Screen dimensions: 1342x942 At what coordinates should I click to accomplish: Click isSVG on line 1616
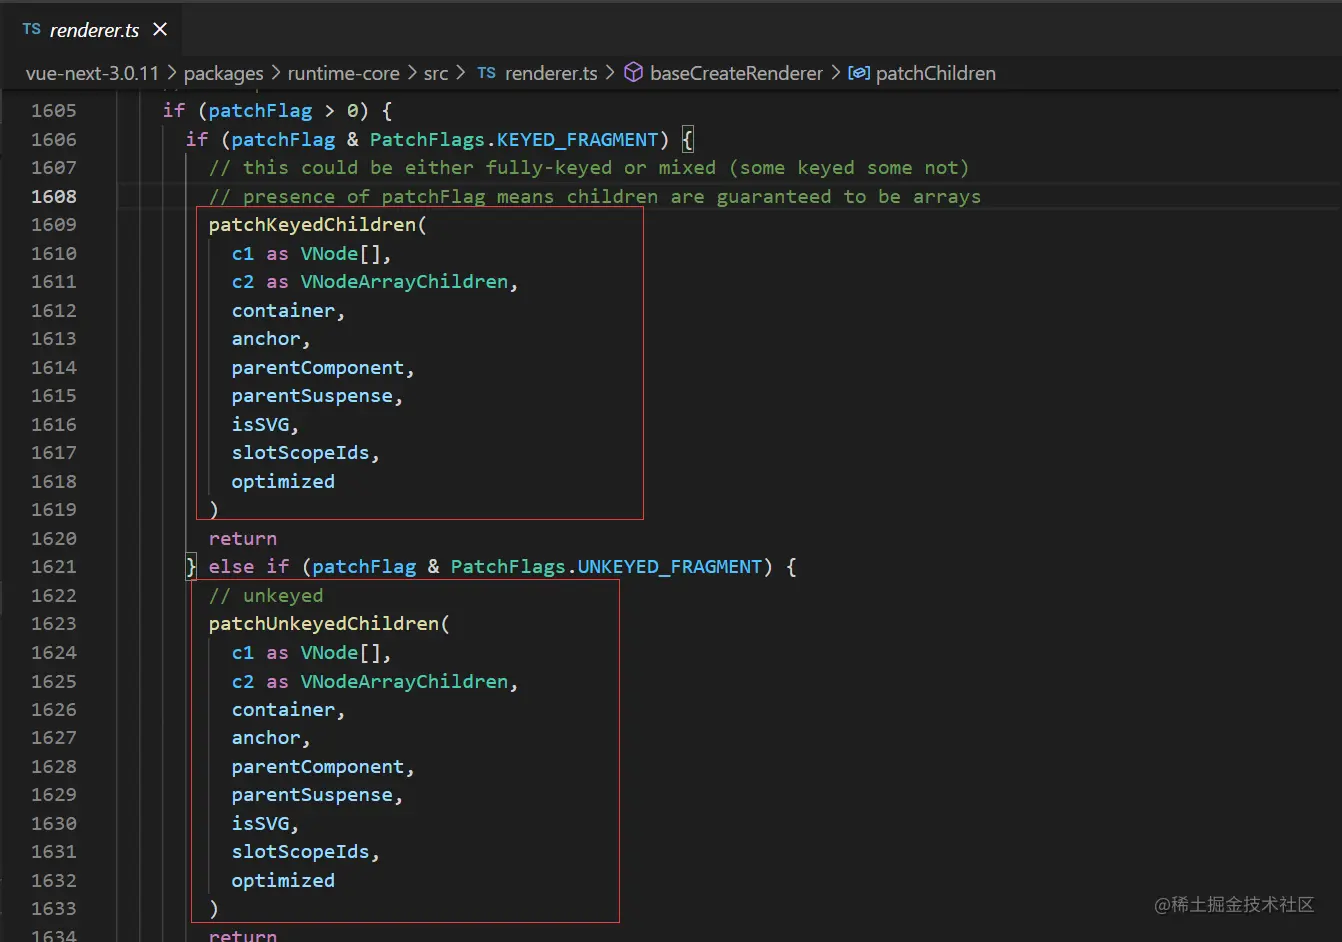(260, 425)
